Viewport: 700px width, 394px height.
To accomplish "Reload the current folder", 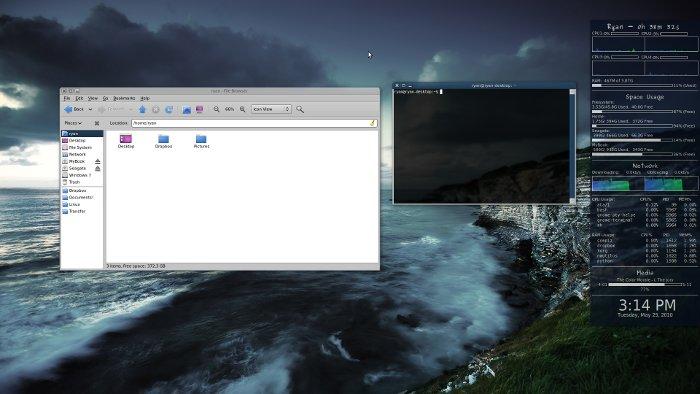I will pyautogui.click(x=169, y=109).
